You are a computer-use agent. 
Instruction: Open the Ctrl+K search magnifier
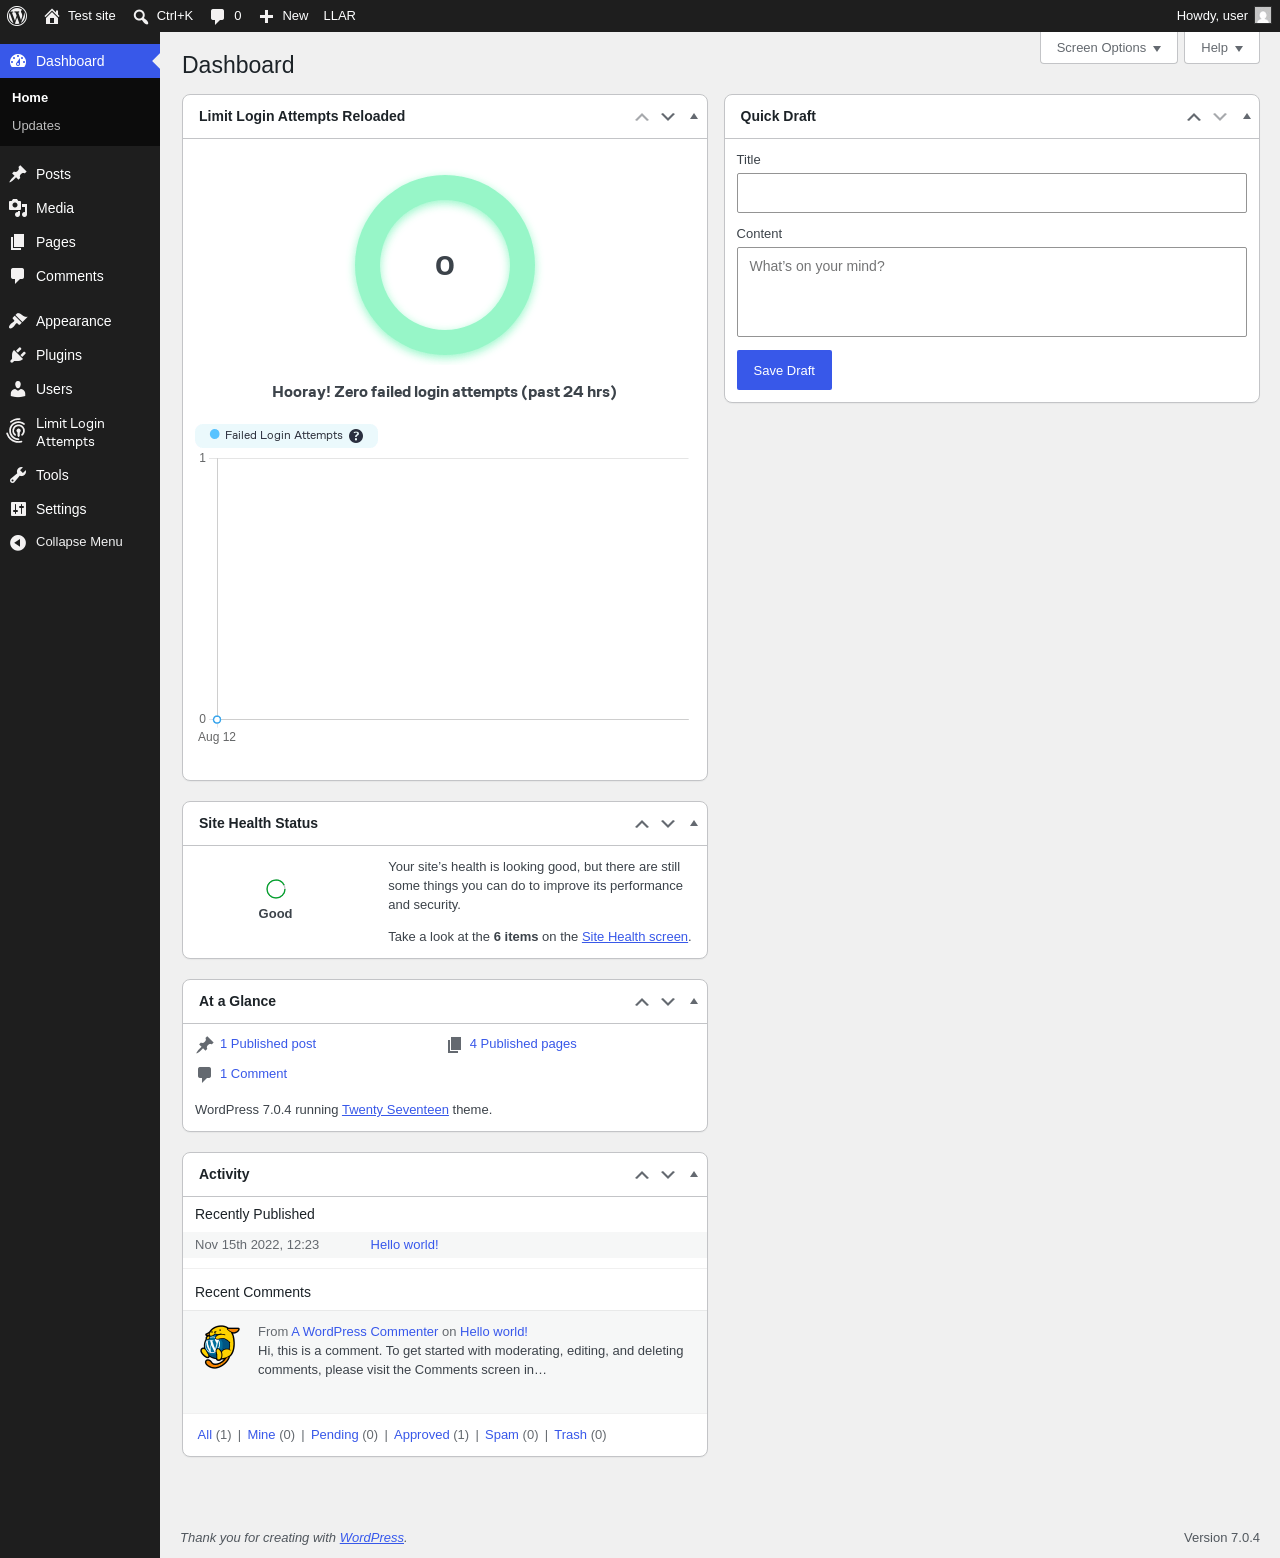click(141, 16)
